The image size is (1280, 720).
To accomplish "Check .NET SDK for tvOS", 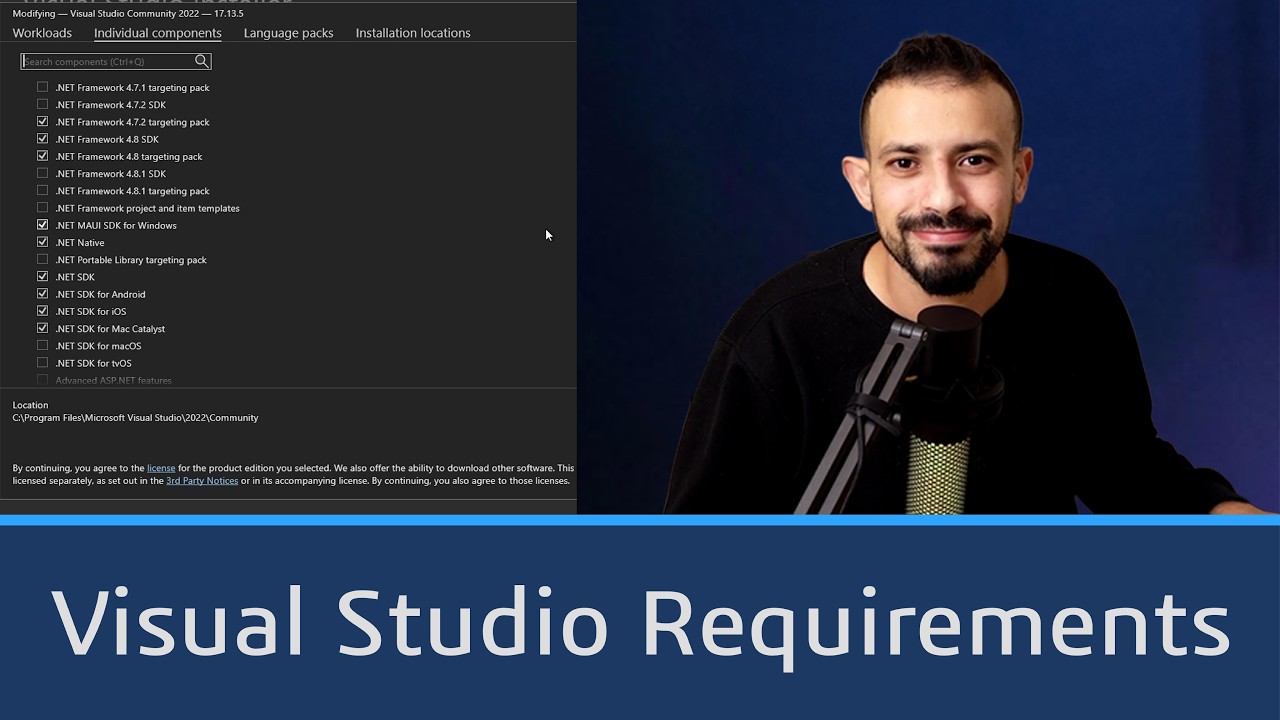I will click(x=42, y=363).
